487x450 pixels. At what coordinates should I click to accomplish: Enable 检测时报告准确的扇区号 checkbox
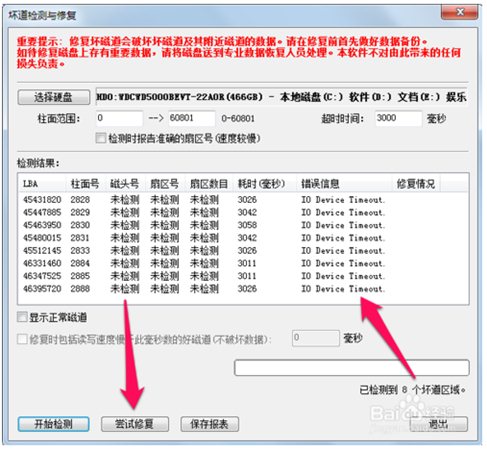[x=101, y=138]
